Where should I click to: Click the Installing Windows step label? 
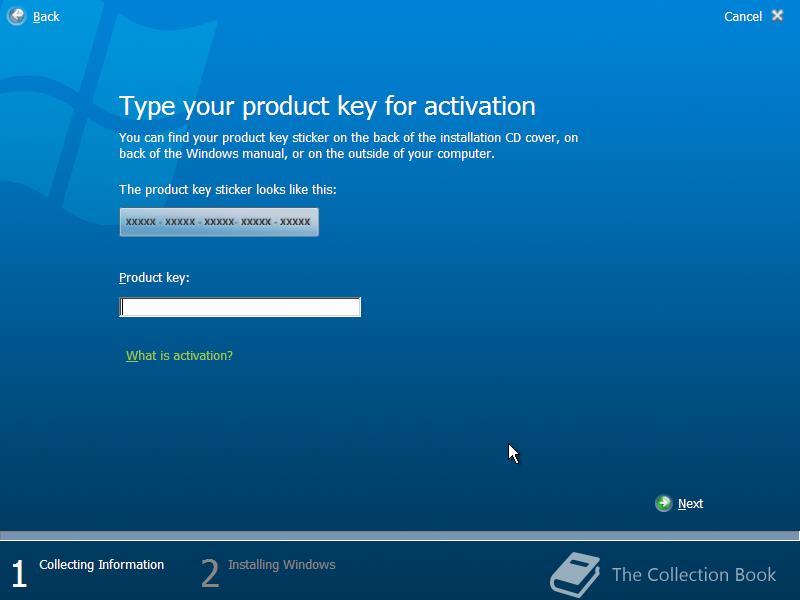[282, 565]
